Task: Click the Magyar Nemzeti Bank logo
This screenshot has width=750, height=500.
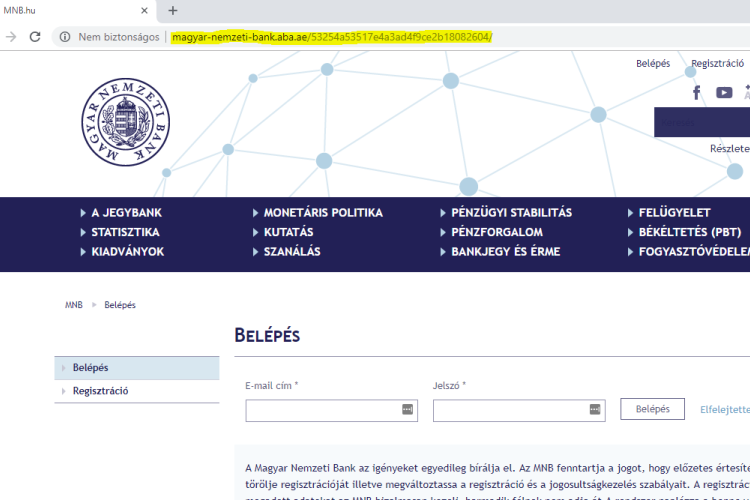Action: point(120,121)
